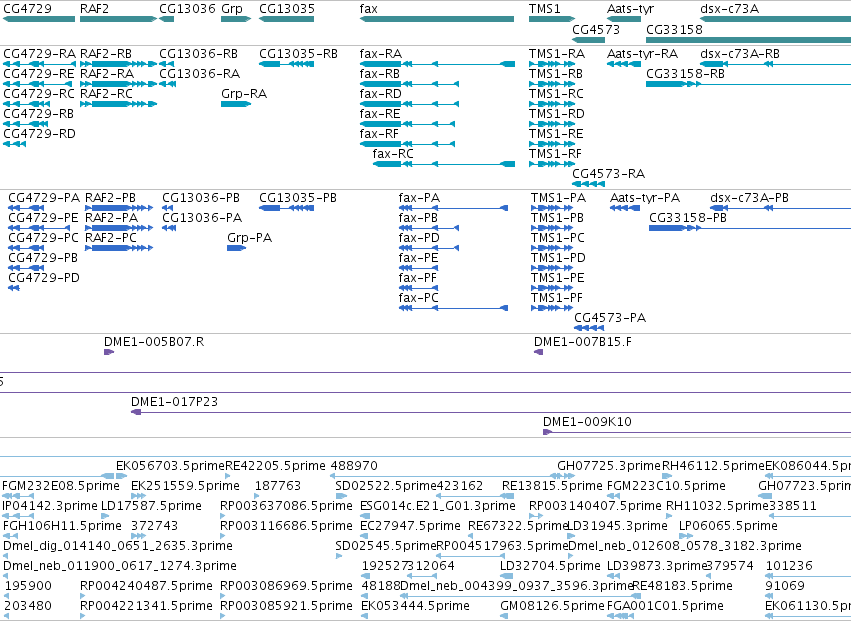Open the fax-PF protein label

[418, 278]
